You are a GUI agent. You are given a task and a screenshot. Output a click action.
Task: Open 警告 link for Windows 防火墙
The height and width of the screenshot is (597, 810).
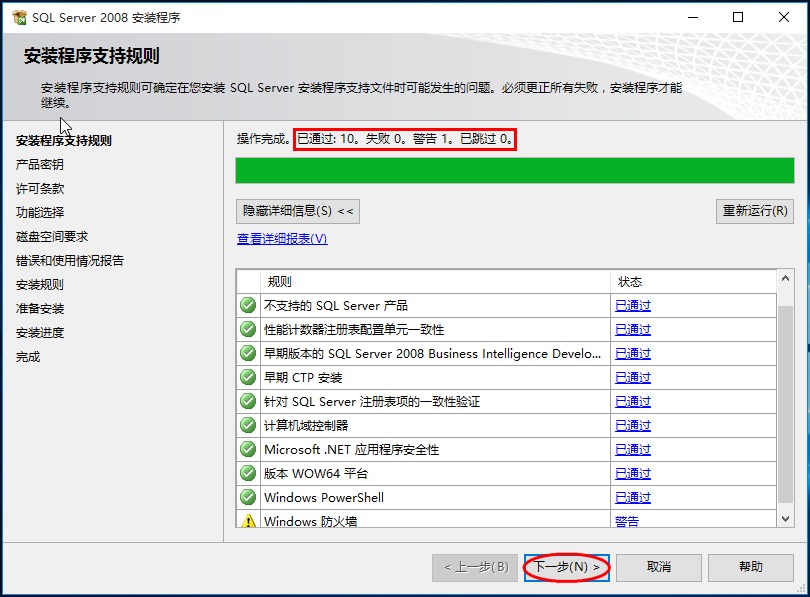pos(627,521)
